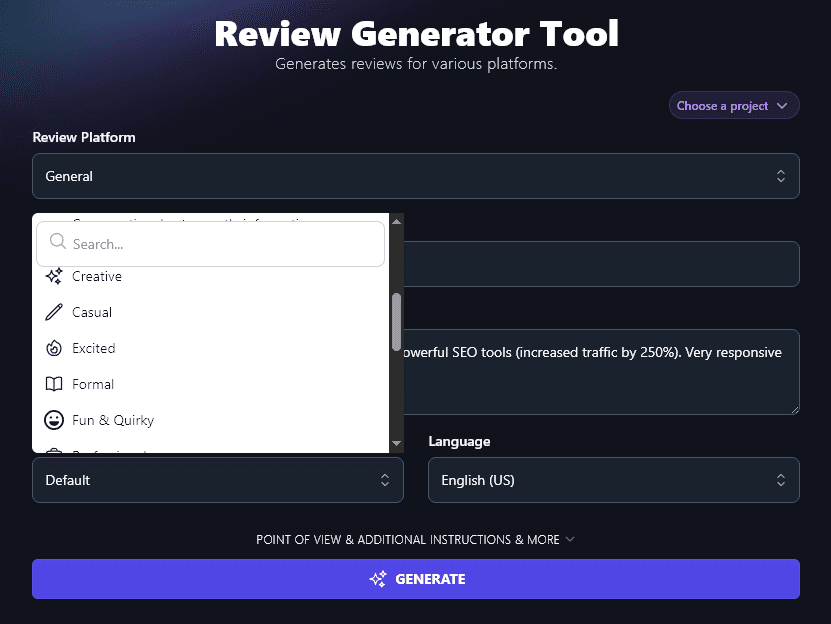The width and height of the screenshot is (831, 624).
Task: Click the open book icon next to Formal
Action: [54, 384]
